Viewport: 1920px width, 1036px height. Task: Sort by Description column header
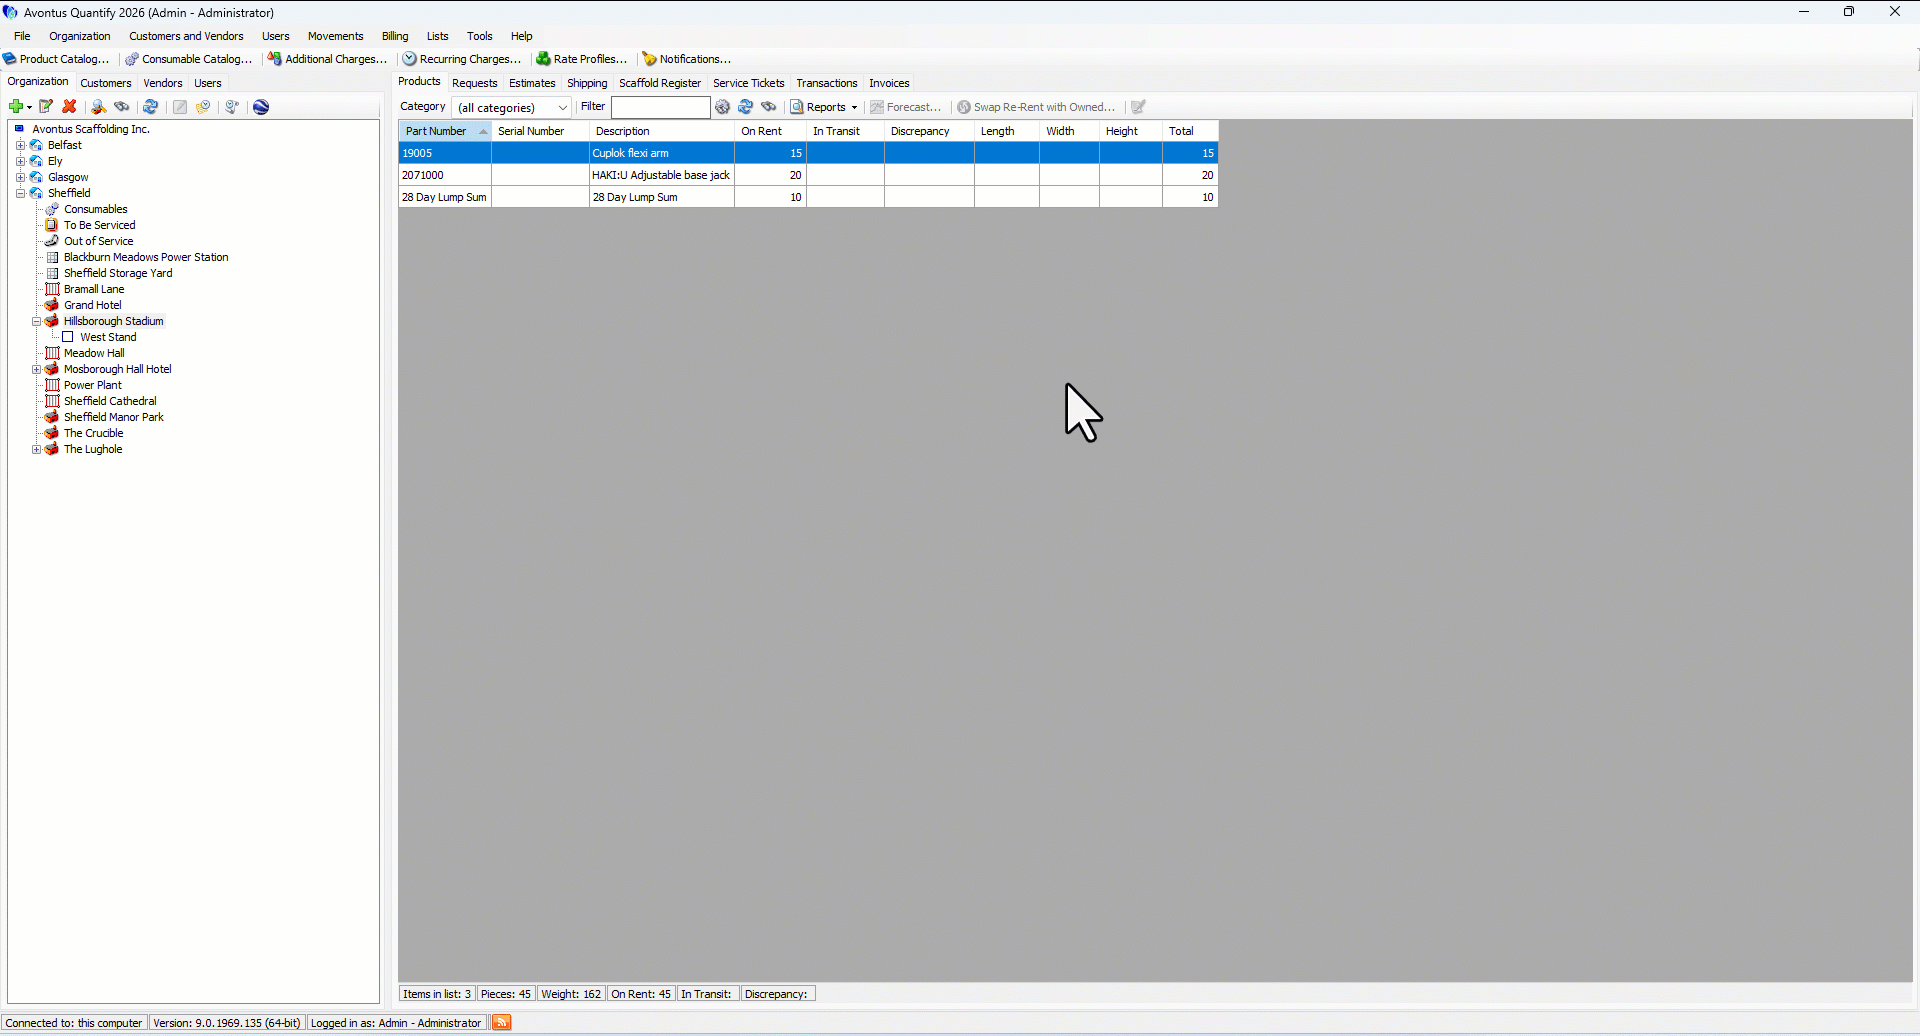pyautogui.click(x=662, y=131)
